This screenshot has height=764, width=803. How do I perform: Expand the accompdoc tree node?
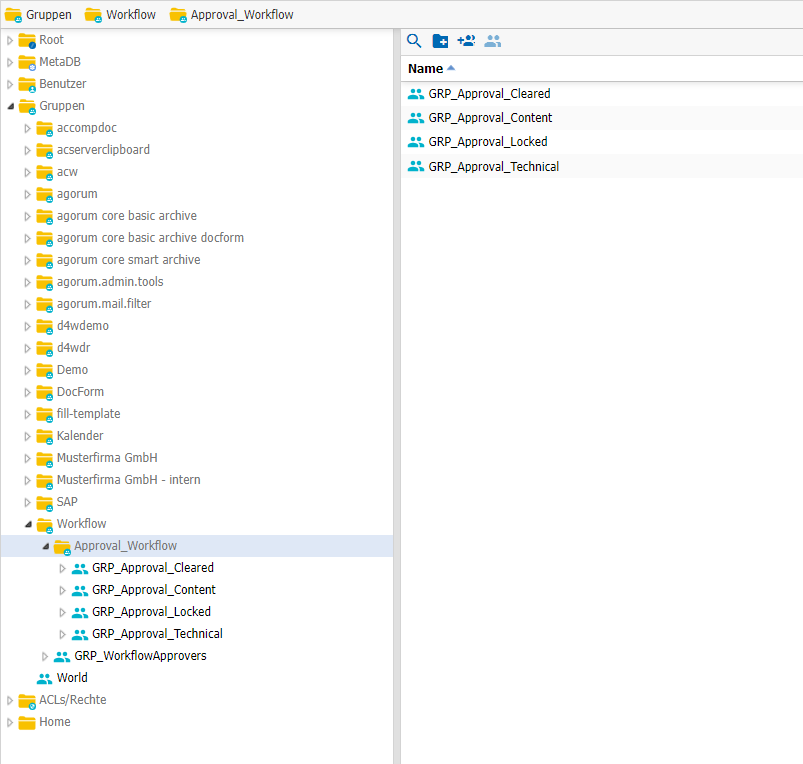point(28,129)
